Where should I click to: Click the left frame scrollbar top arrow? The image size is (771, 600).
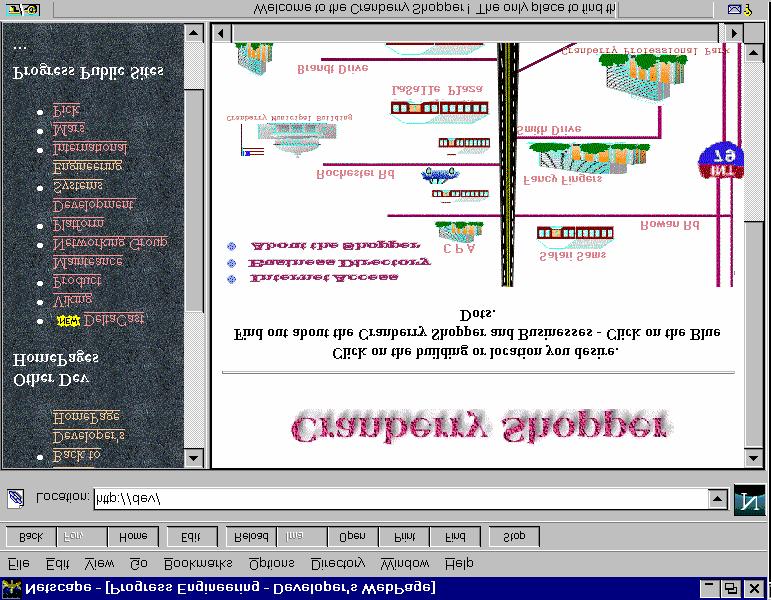click(x=194, y=33)
